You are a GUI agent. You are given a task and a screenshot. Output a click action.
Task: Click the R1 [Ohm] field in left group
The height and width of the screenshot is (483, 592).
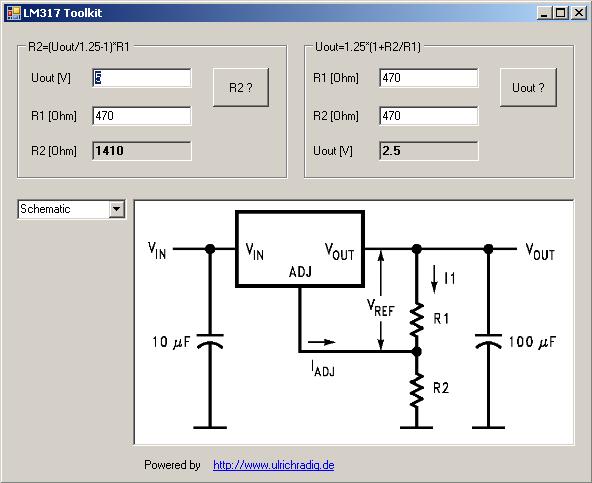tap(142, 116)
